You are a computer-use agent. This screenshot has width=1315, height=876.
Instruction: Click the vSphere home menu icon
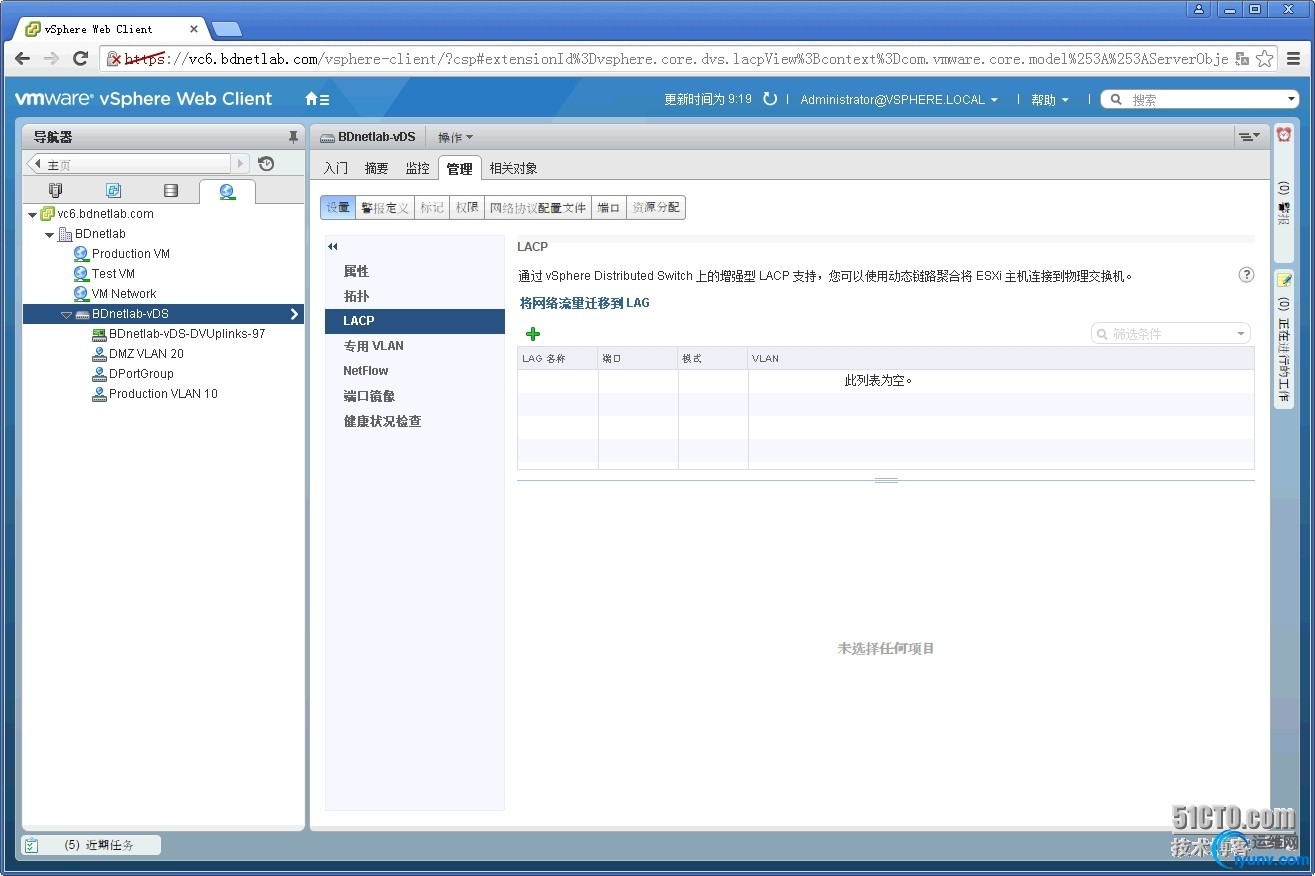[316, 99]
